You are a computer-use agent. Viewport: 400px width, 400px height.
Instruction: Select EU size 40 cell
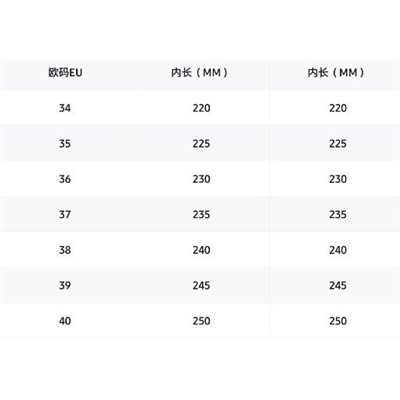65,321
